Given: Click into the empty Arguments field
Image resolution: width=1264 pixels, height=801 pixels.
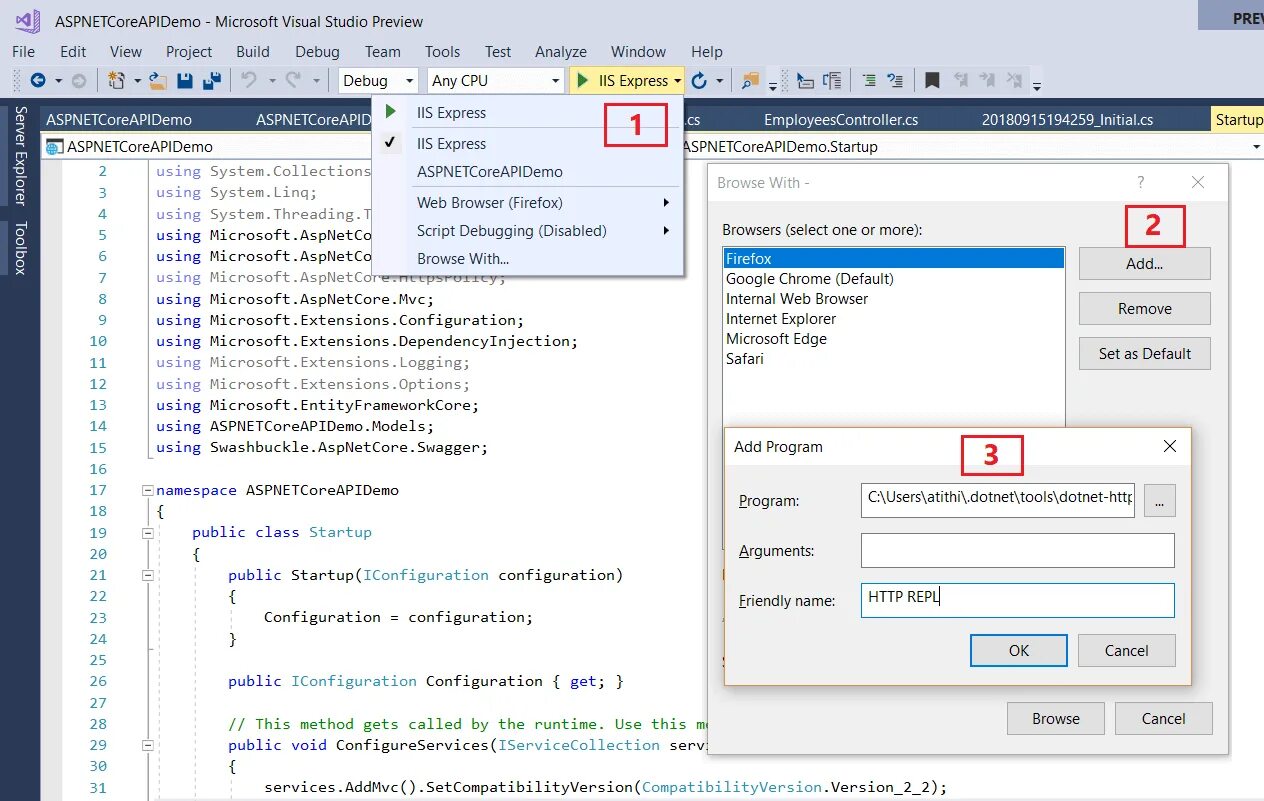Looking at the screenshot, I should pos(1018,551).
